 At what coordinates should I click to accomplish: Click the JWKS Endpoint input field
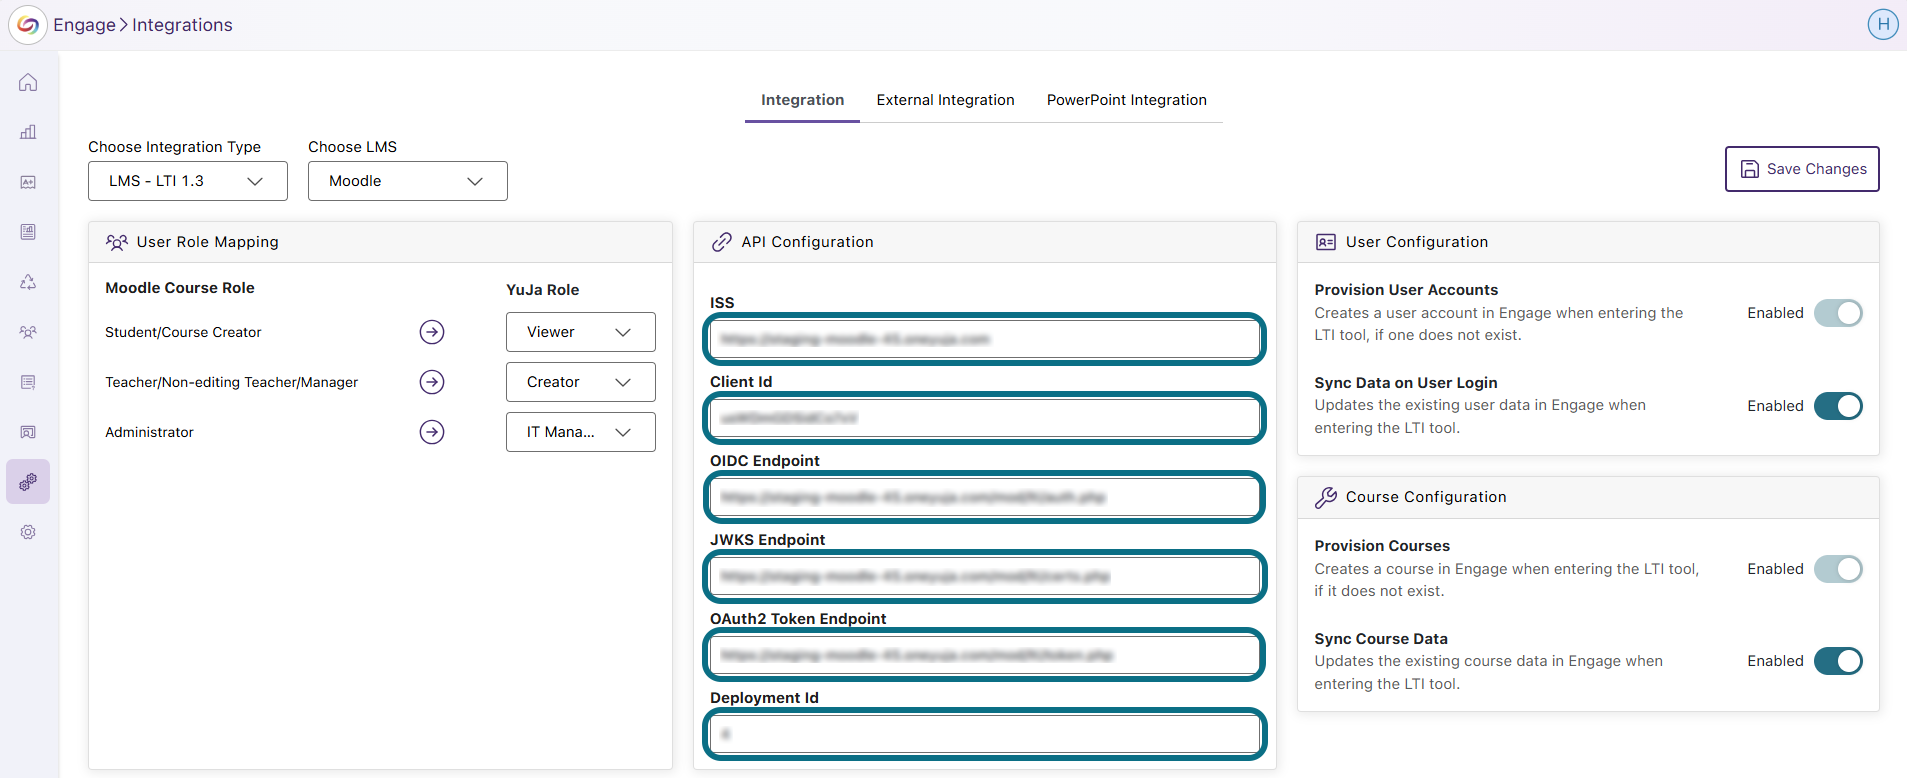point(985,576)
